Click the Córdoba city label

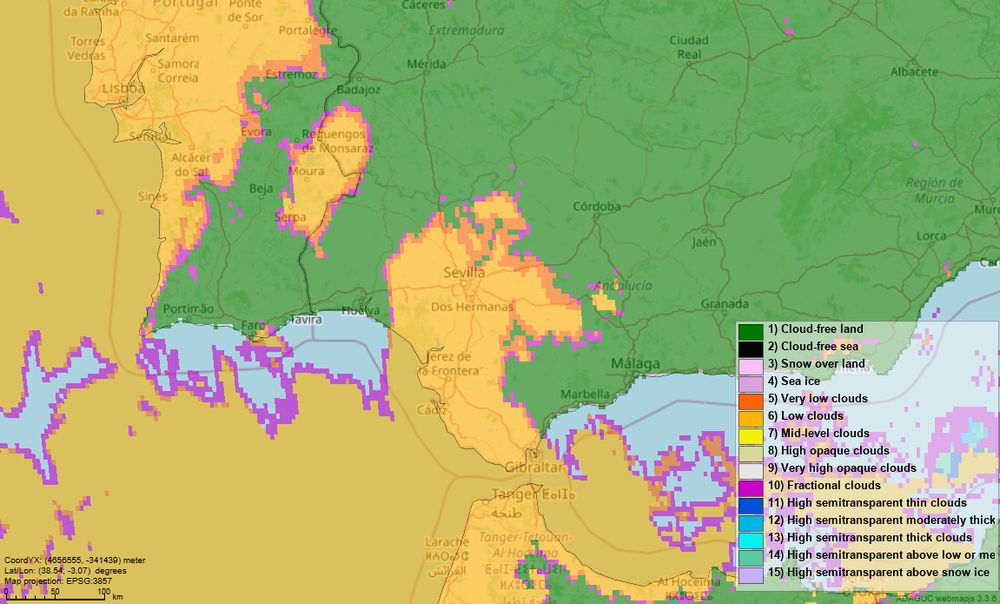click(597, 206)
